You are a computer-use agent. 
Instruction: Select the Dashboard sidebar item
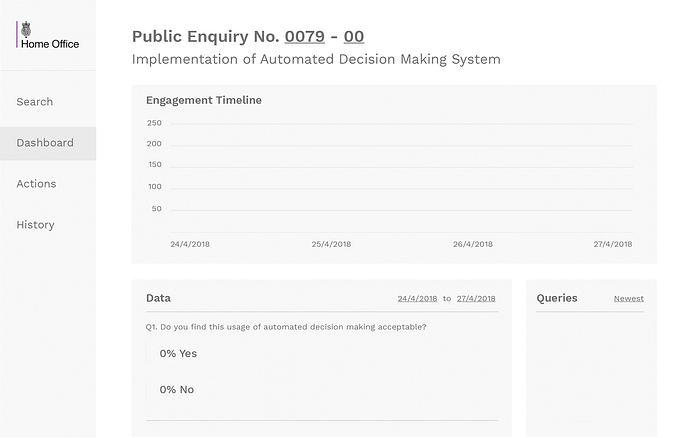(x=48, y=143)
